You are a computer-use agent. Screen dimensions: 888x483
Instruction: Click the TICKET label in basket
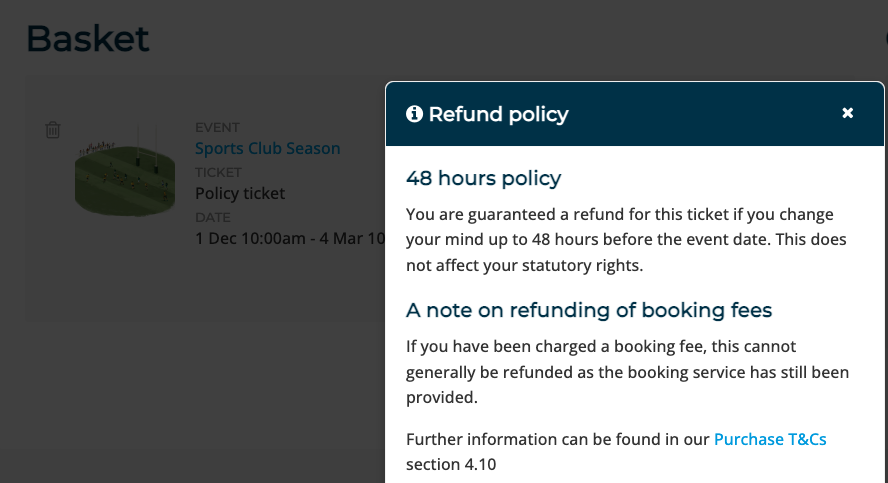pos(218,172)
